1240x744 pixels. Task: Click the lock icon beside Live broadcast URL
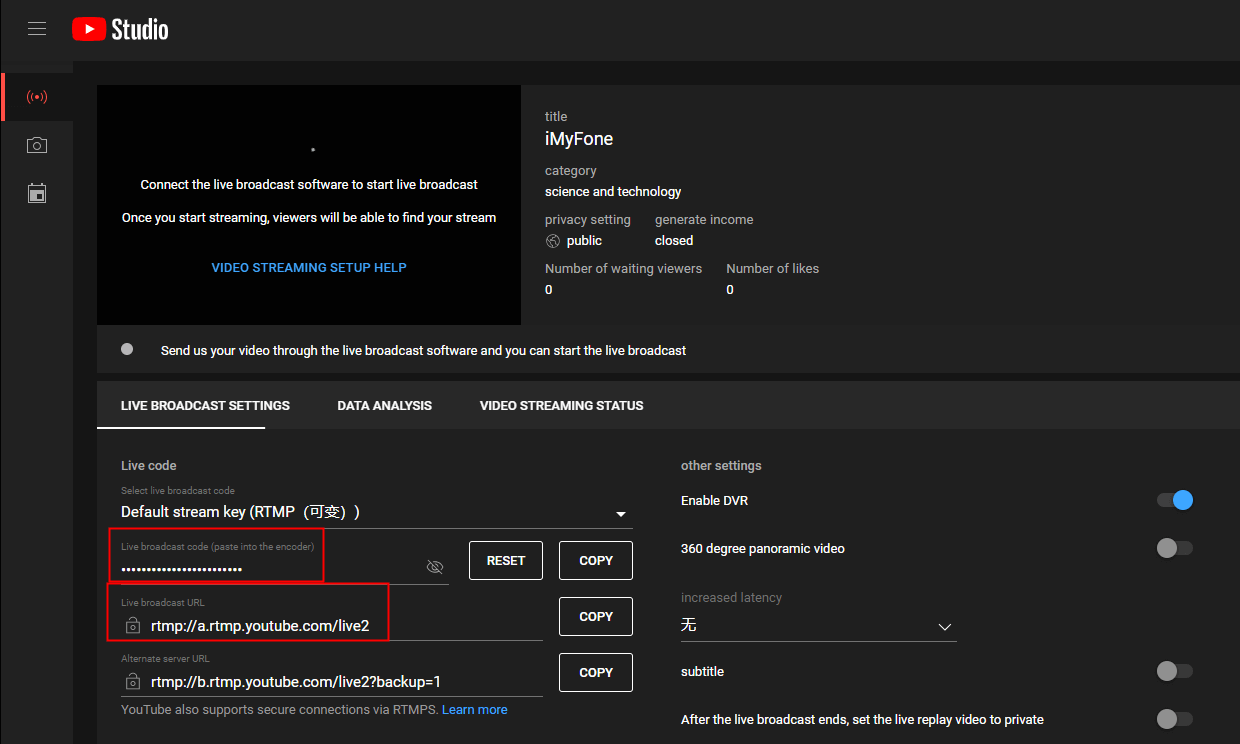coord(133,626)
